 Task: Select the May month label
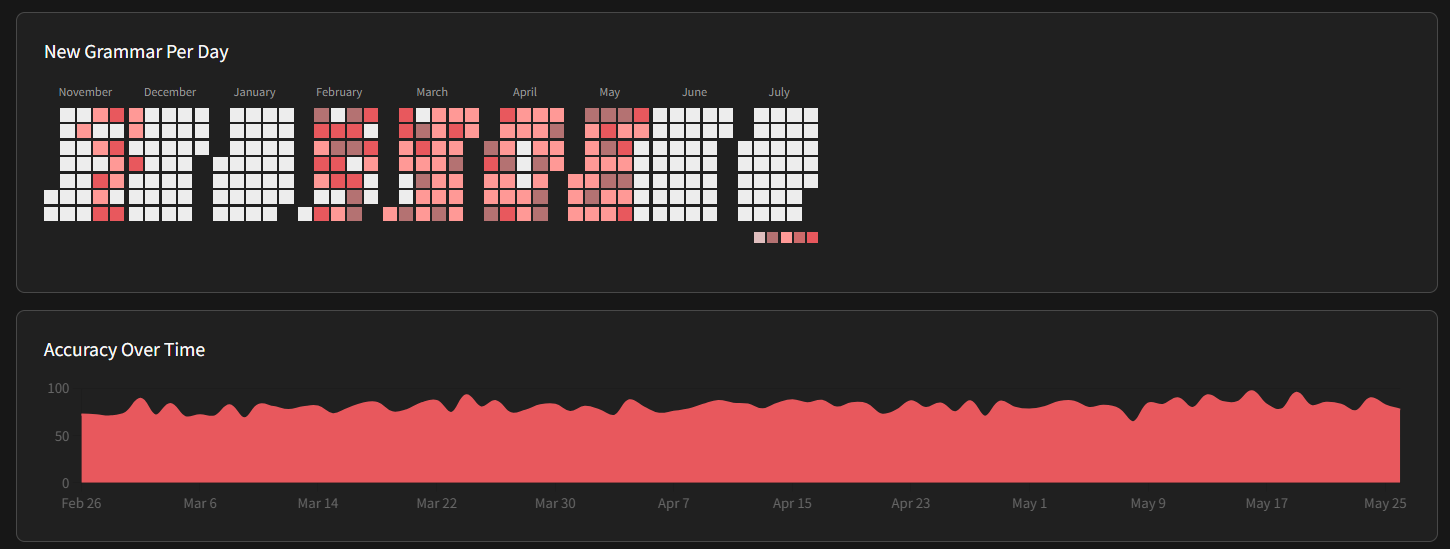[609, 92]
